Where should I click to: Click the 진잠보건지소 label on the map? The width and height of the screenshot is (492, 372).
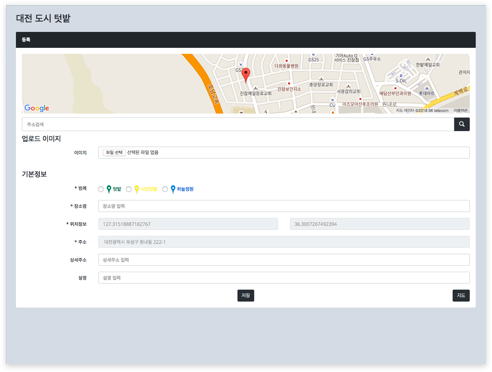click(289, 89)
